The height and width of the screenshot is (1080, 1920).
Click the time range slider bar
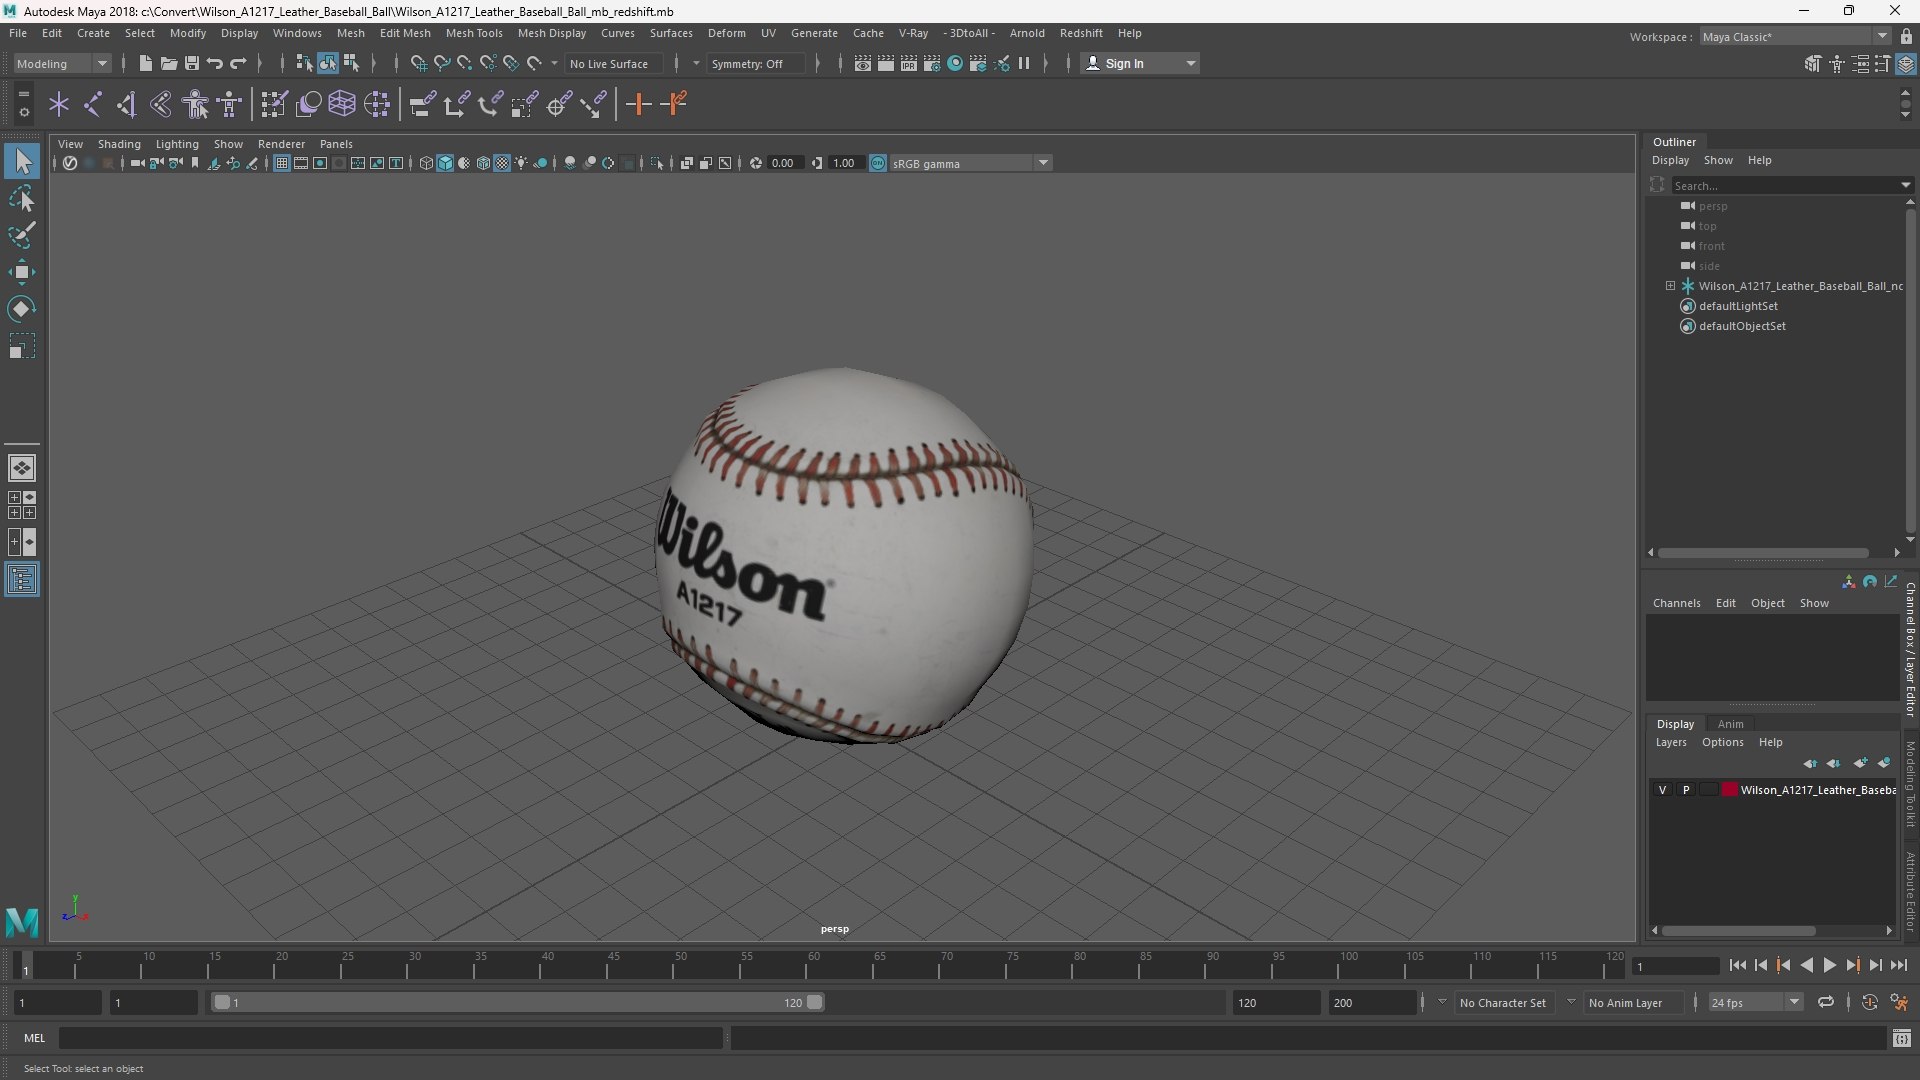pos(517,1002)
